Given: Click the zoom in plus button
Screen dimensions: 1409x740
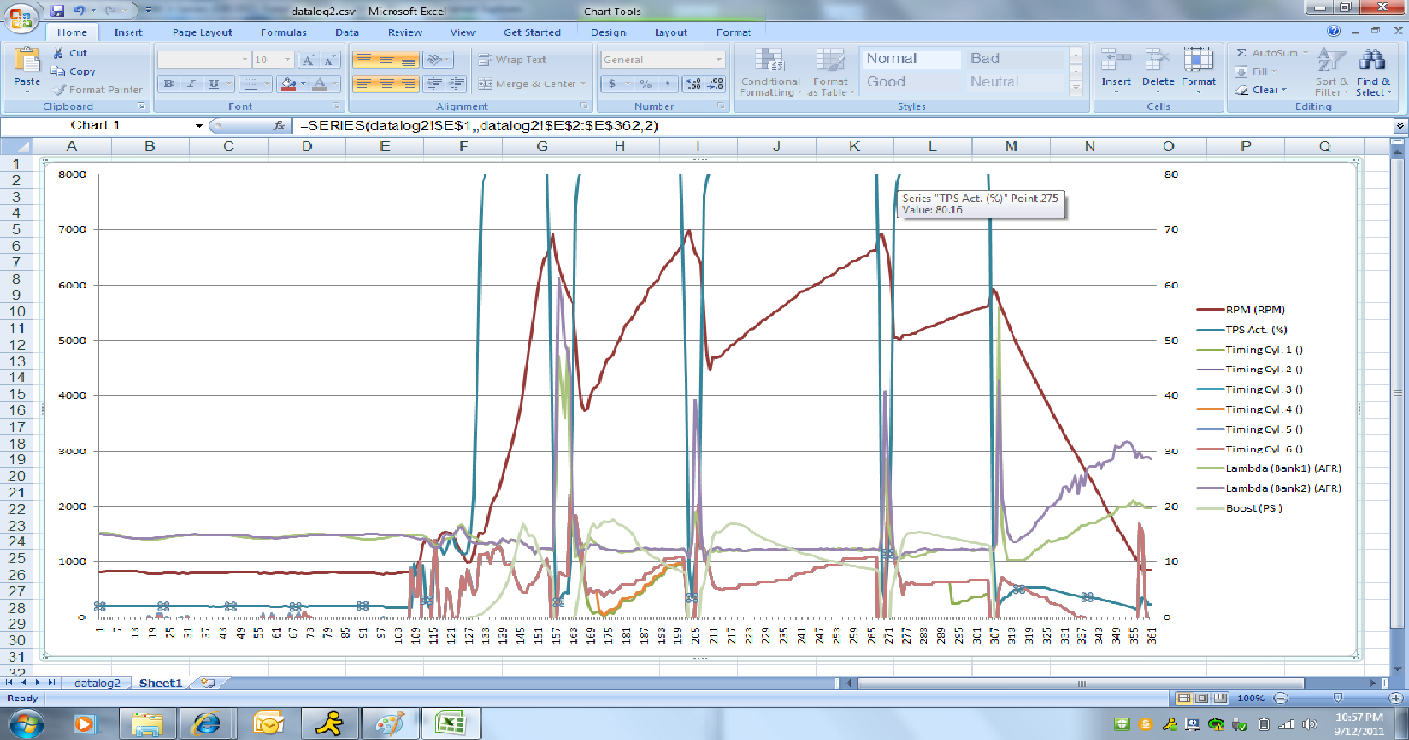Looking at the screenshot, I should coord(1396,696).
